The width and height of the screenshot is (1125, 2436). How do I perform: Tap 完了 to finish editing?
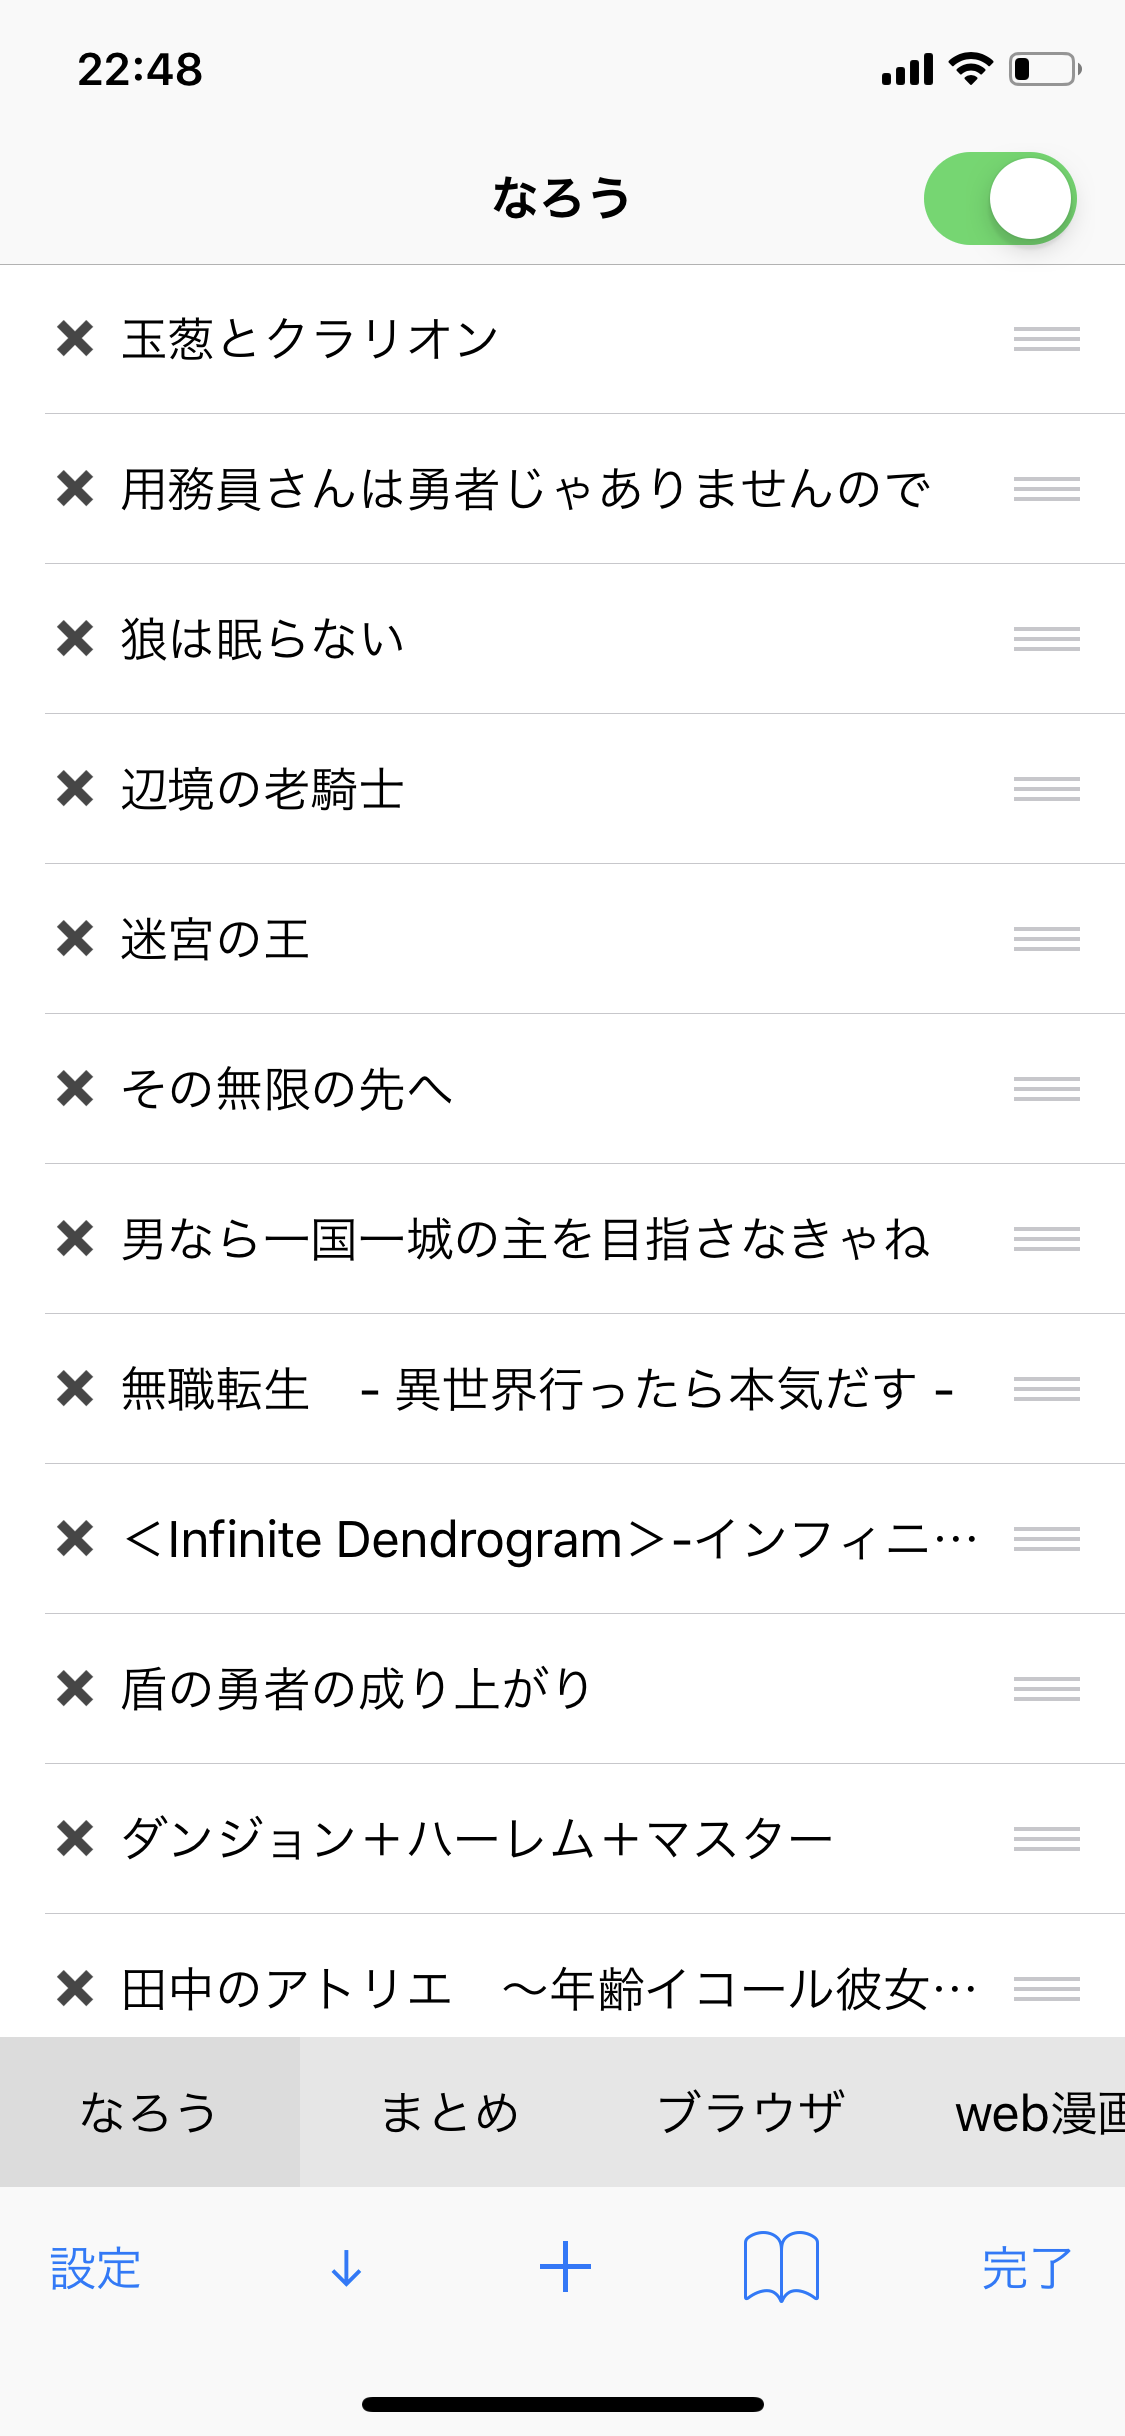[x=1026, y=2268]
